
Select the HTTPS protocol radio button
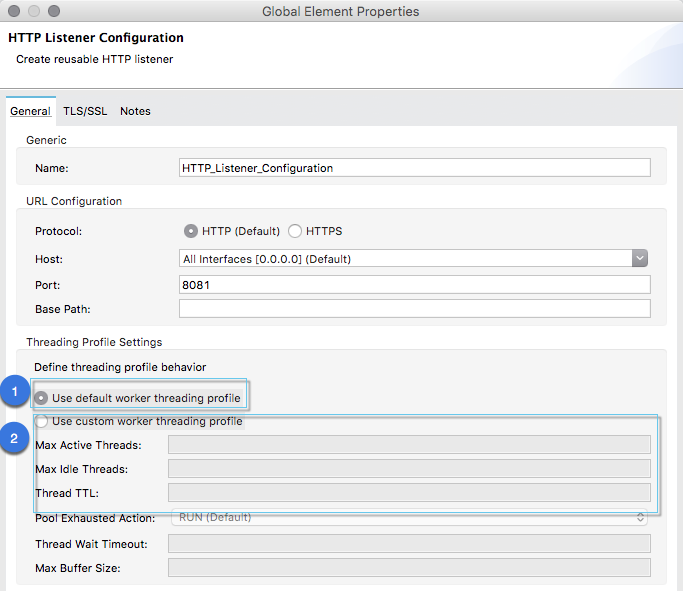click(295, 231)
